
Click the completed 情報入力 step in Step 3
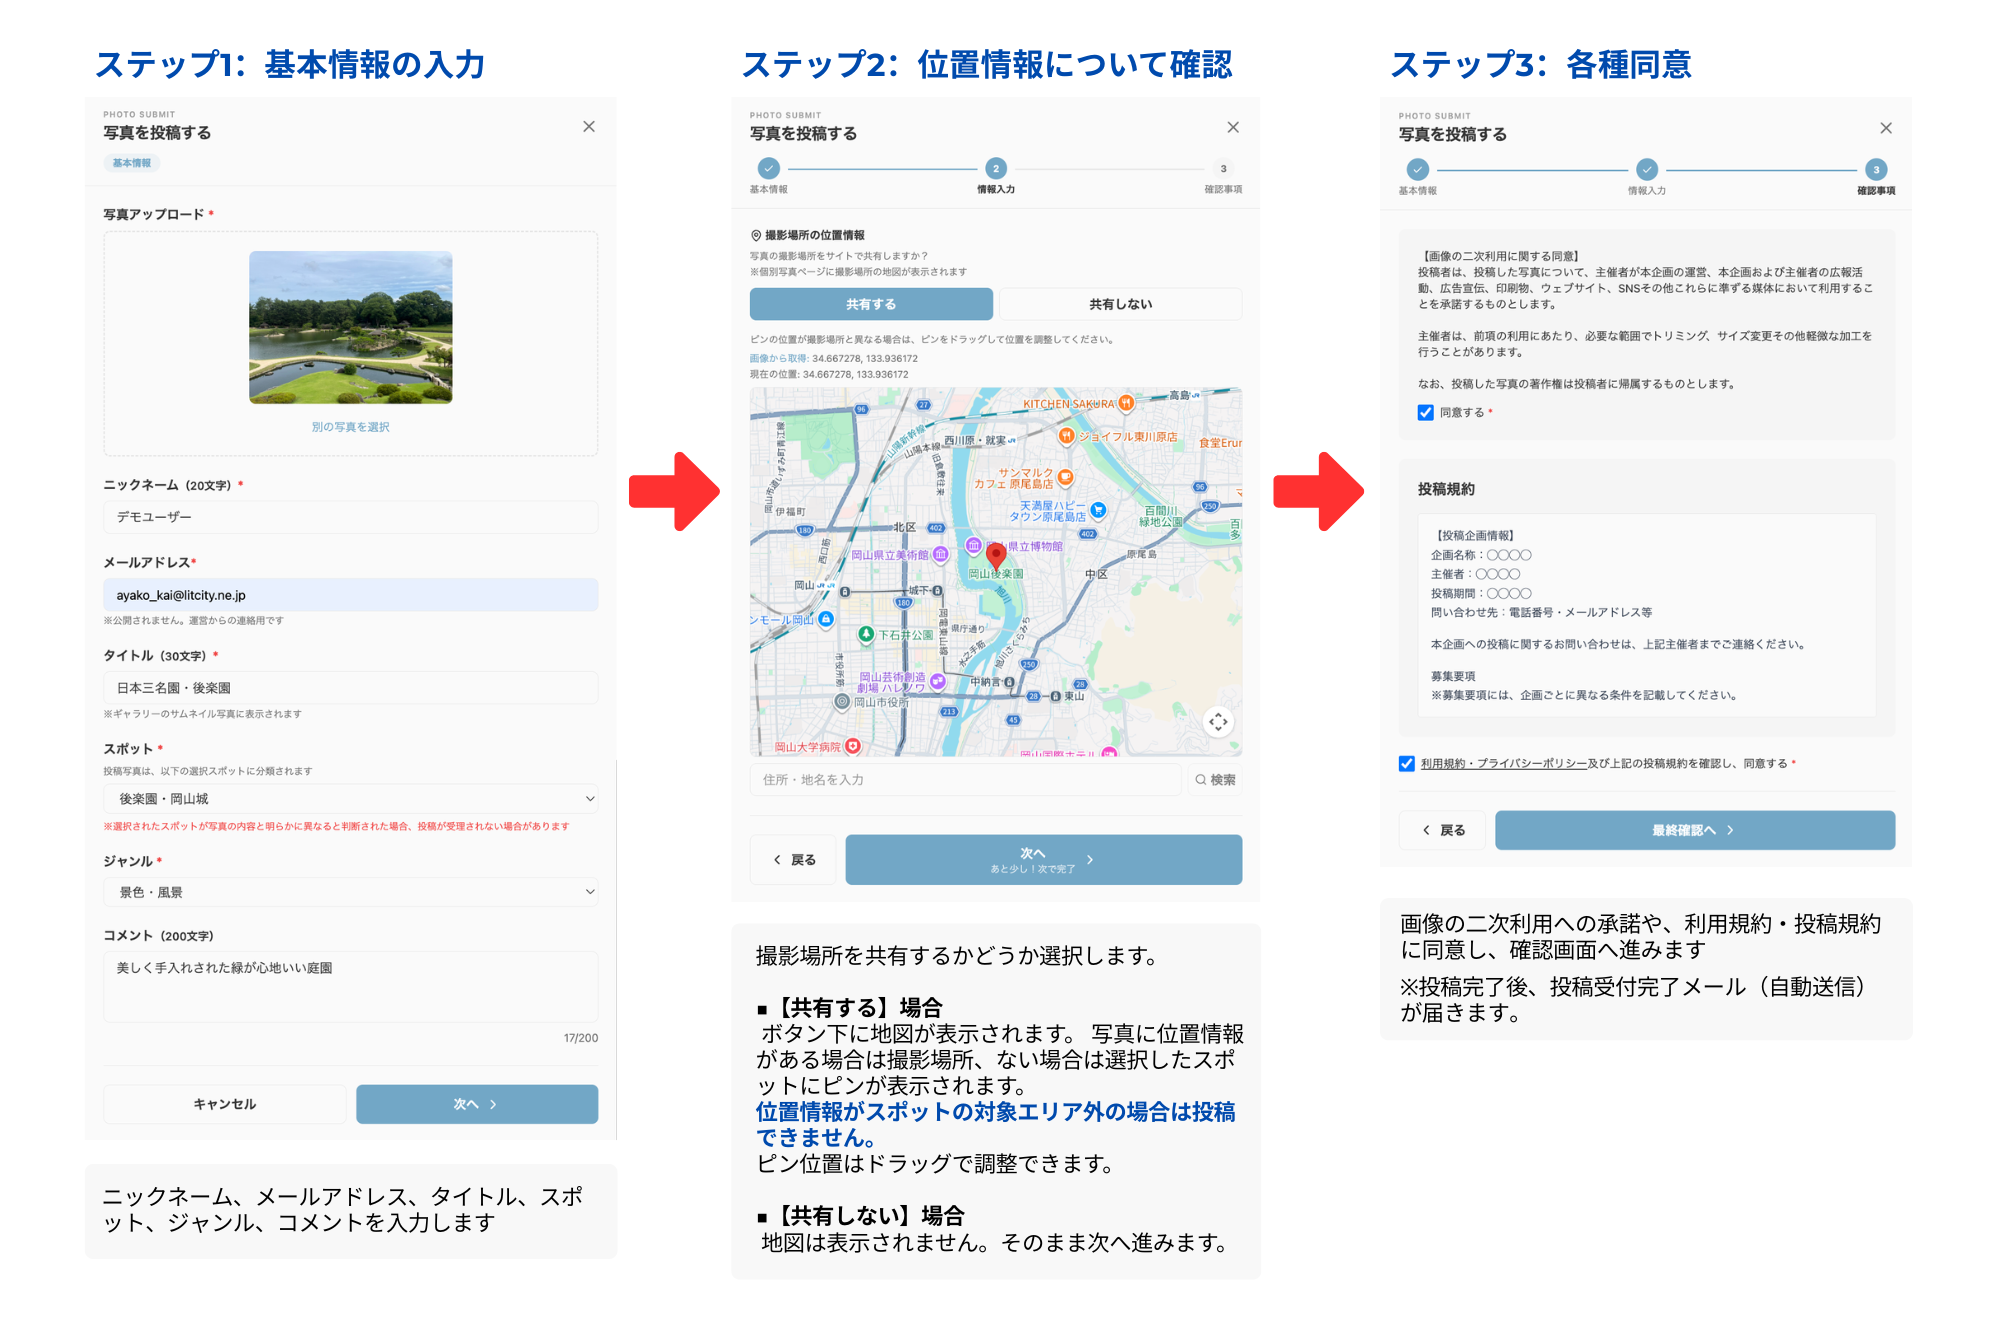(1647, 169)
